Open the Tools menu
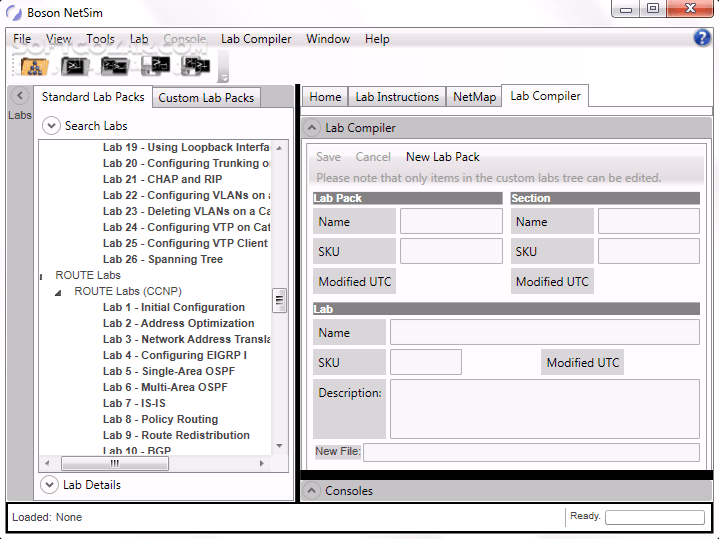 click(x=100, y=39)
